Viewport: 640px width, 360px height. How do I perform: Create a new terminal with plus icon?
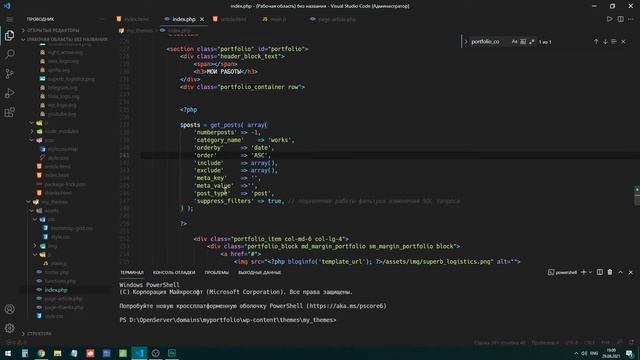[x=584, y=272]
